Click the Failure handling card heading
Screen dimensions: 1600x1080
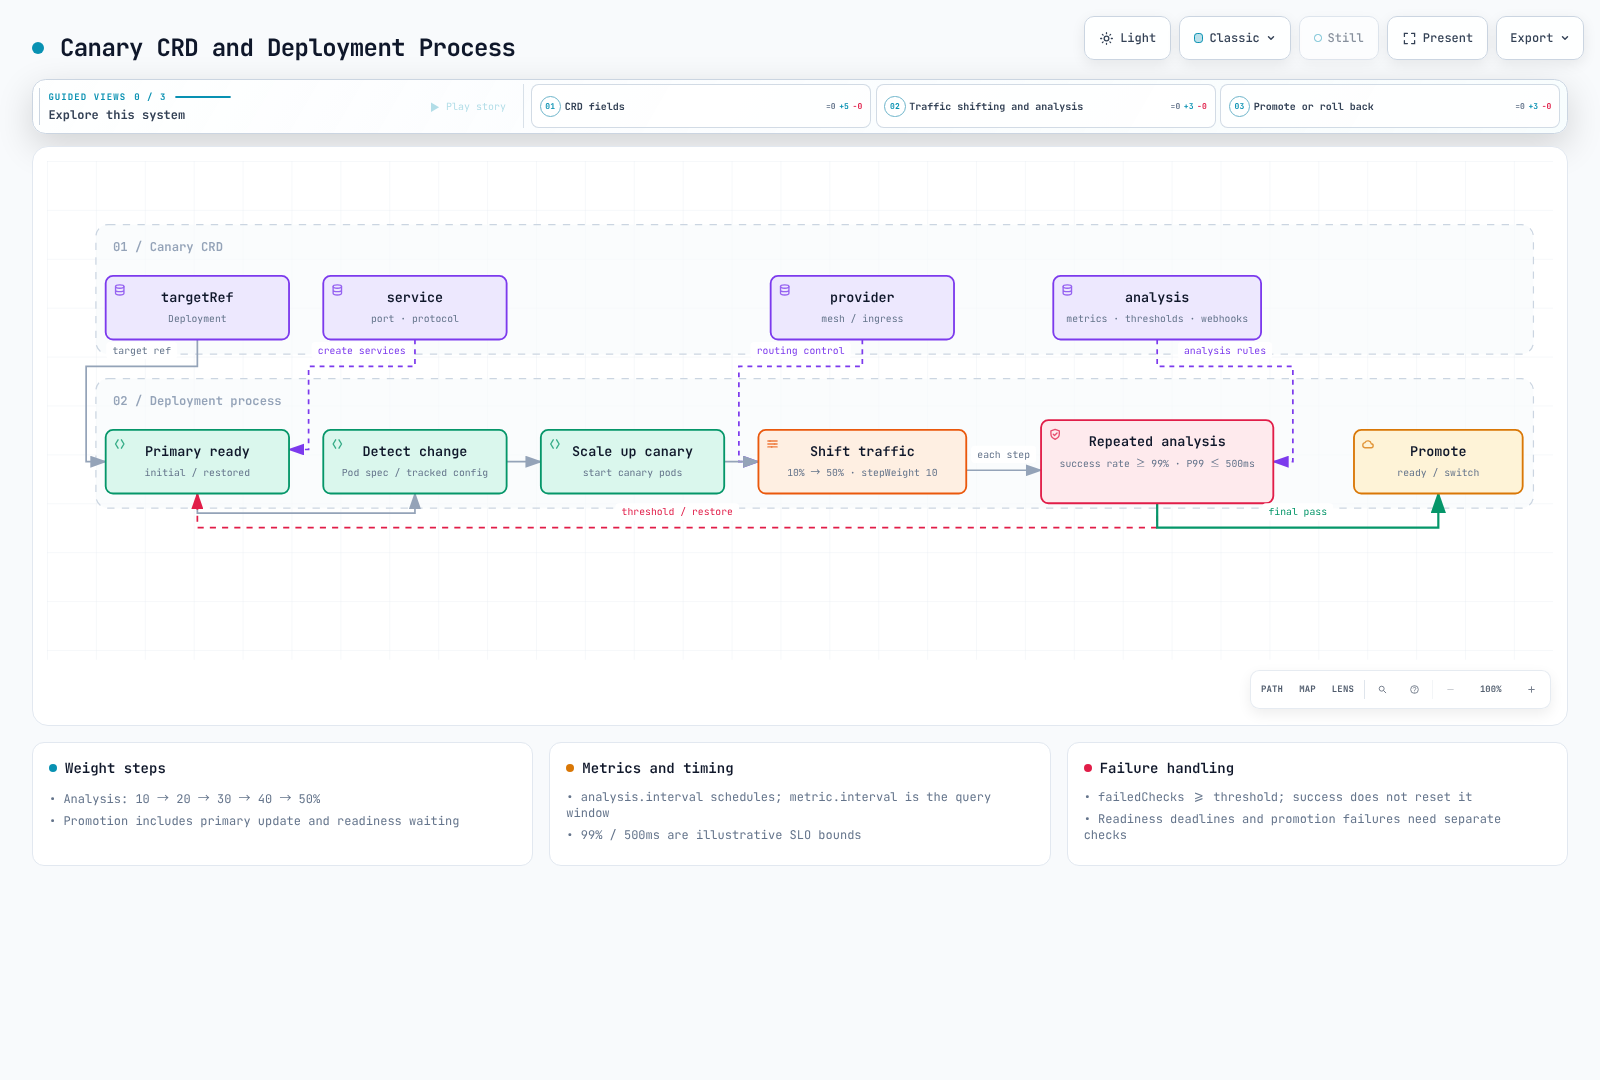tap(1167, 768)
